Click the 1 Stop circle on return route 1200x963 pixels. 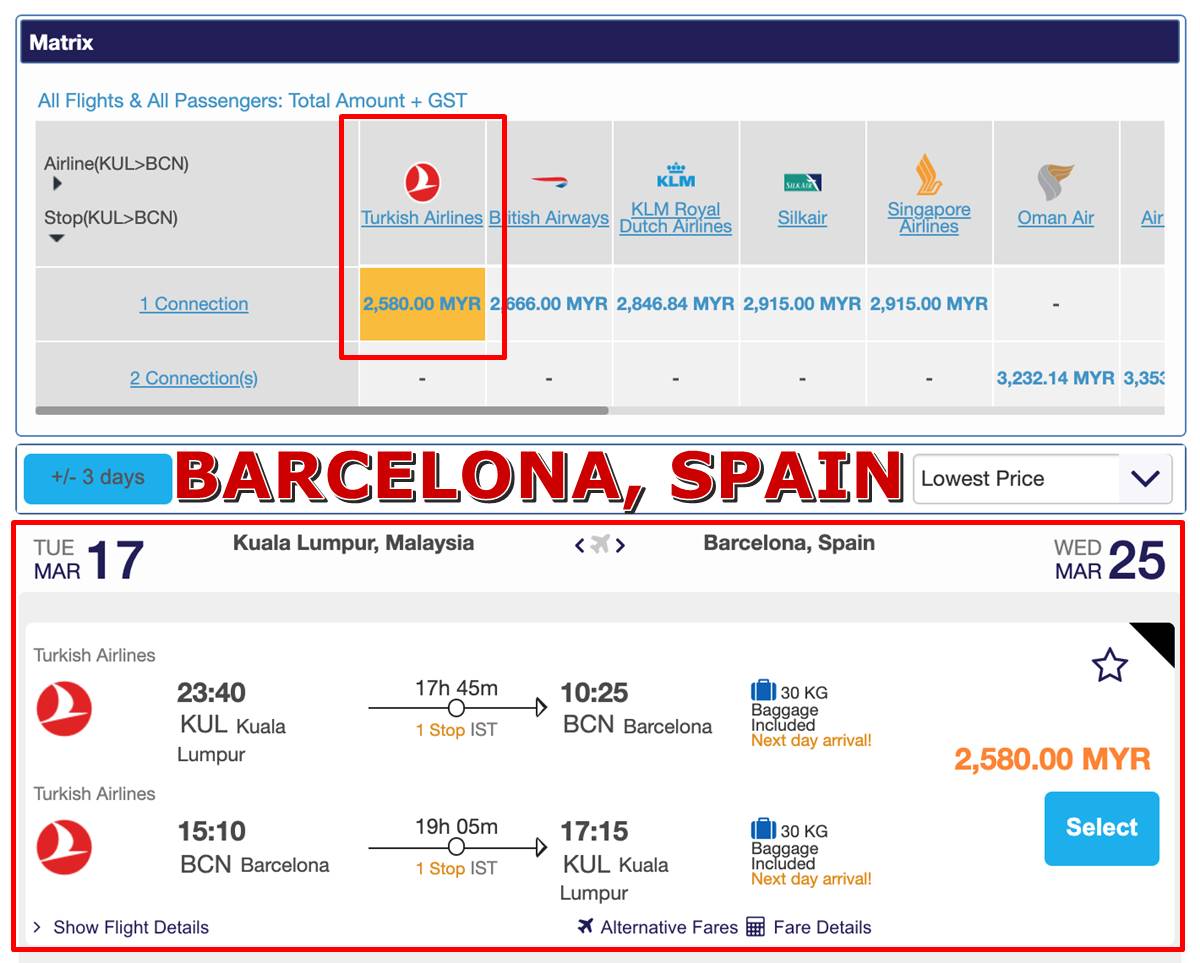[x=456, y=847]
